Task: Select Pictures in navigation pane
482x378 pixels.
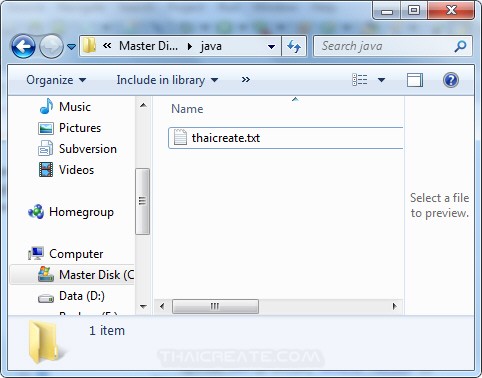Action: click(80, 128)
